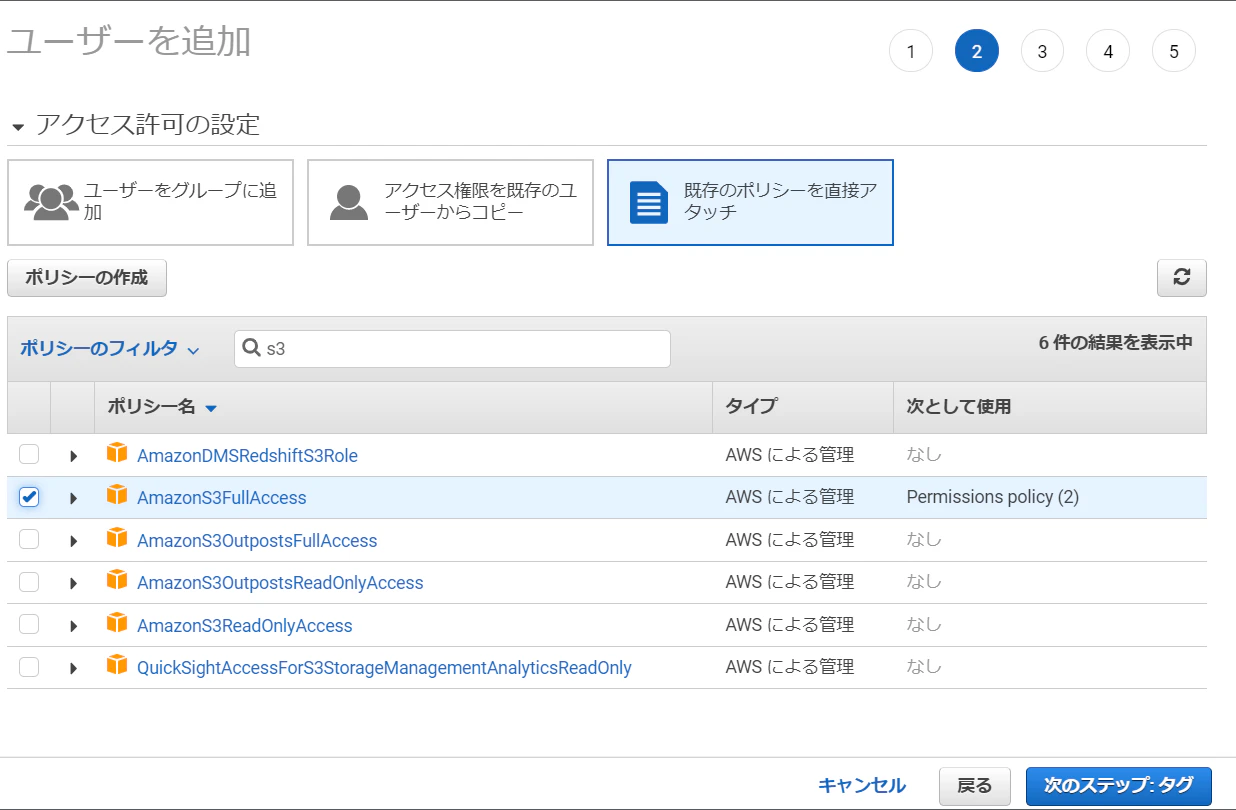This screenshot has height=810, width=1236.
Task: Sort by the ポリシー名 column header
Action: pos(162,407)
